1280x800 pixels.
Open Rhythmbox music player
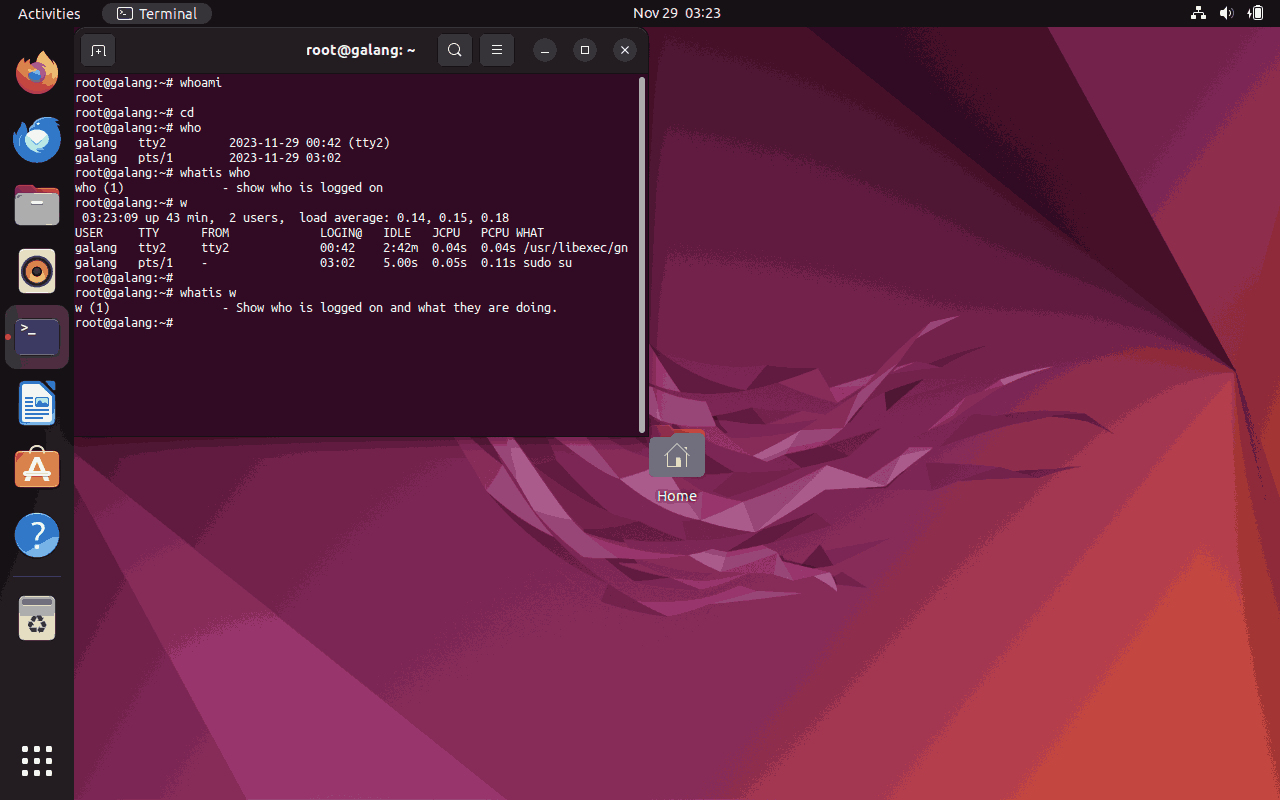point(37,271)
